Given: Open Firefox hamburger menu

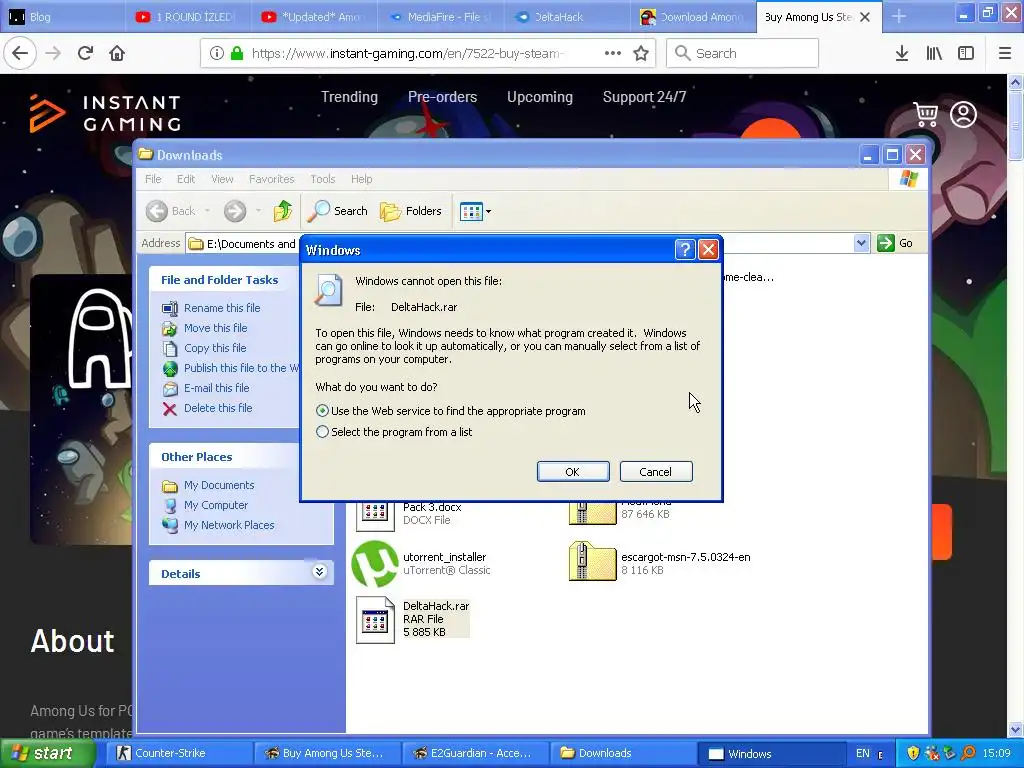Looking at the screenshot, I should point(1005,53).
